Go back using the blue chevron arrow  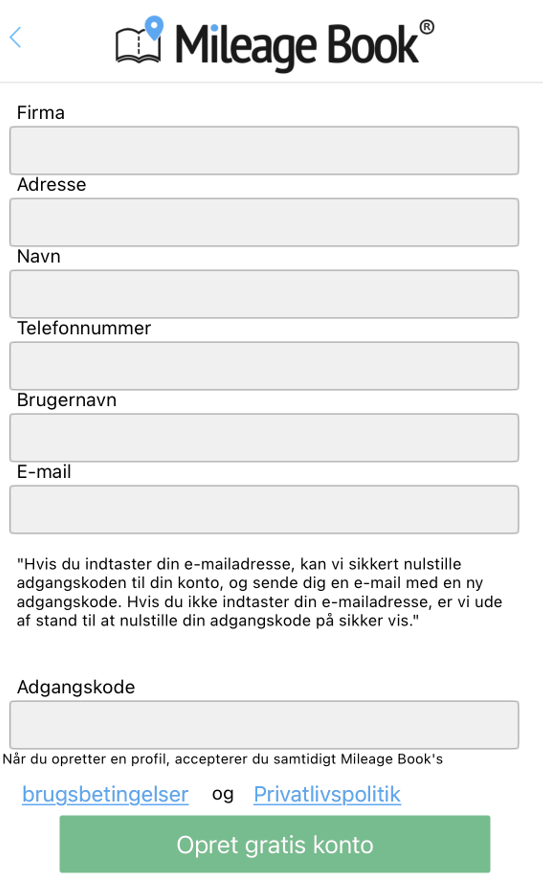click(16, 38)
